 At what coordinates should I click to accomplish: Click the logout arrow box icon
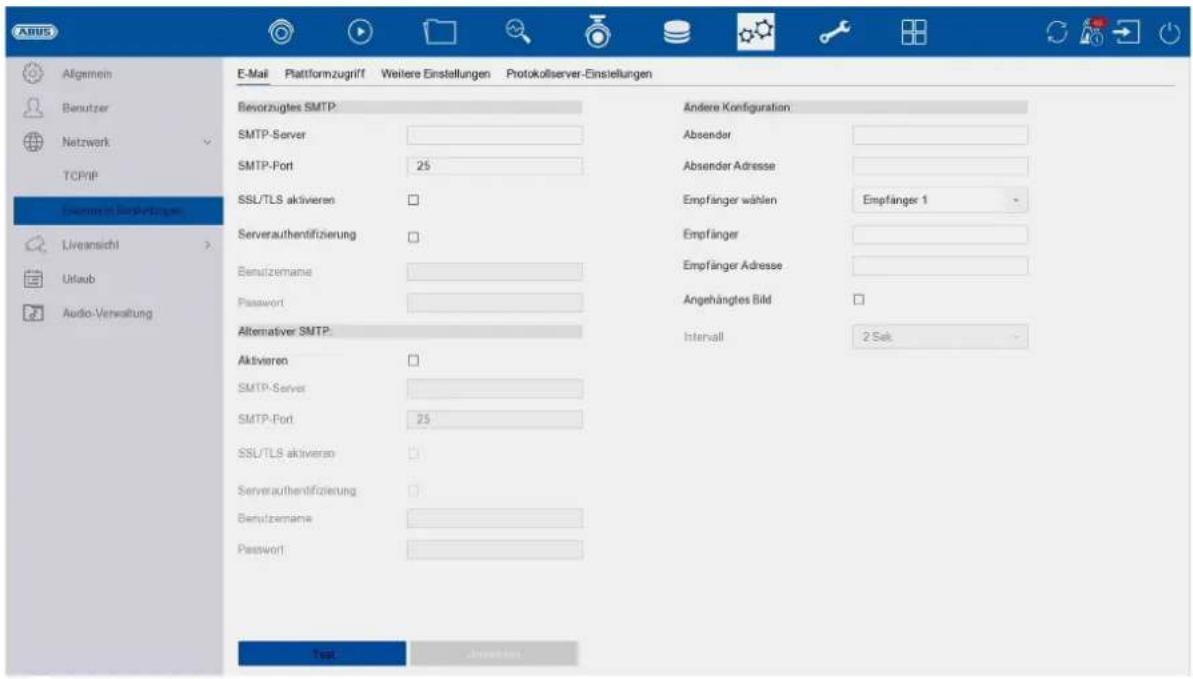tap(1127, 32)
